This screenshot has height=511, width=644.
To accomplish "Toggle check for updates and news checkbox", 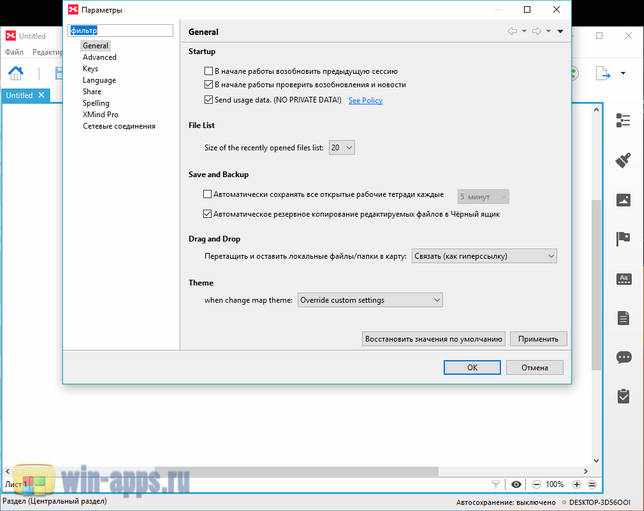I will click(208, 85).
